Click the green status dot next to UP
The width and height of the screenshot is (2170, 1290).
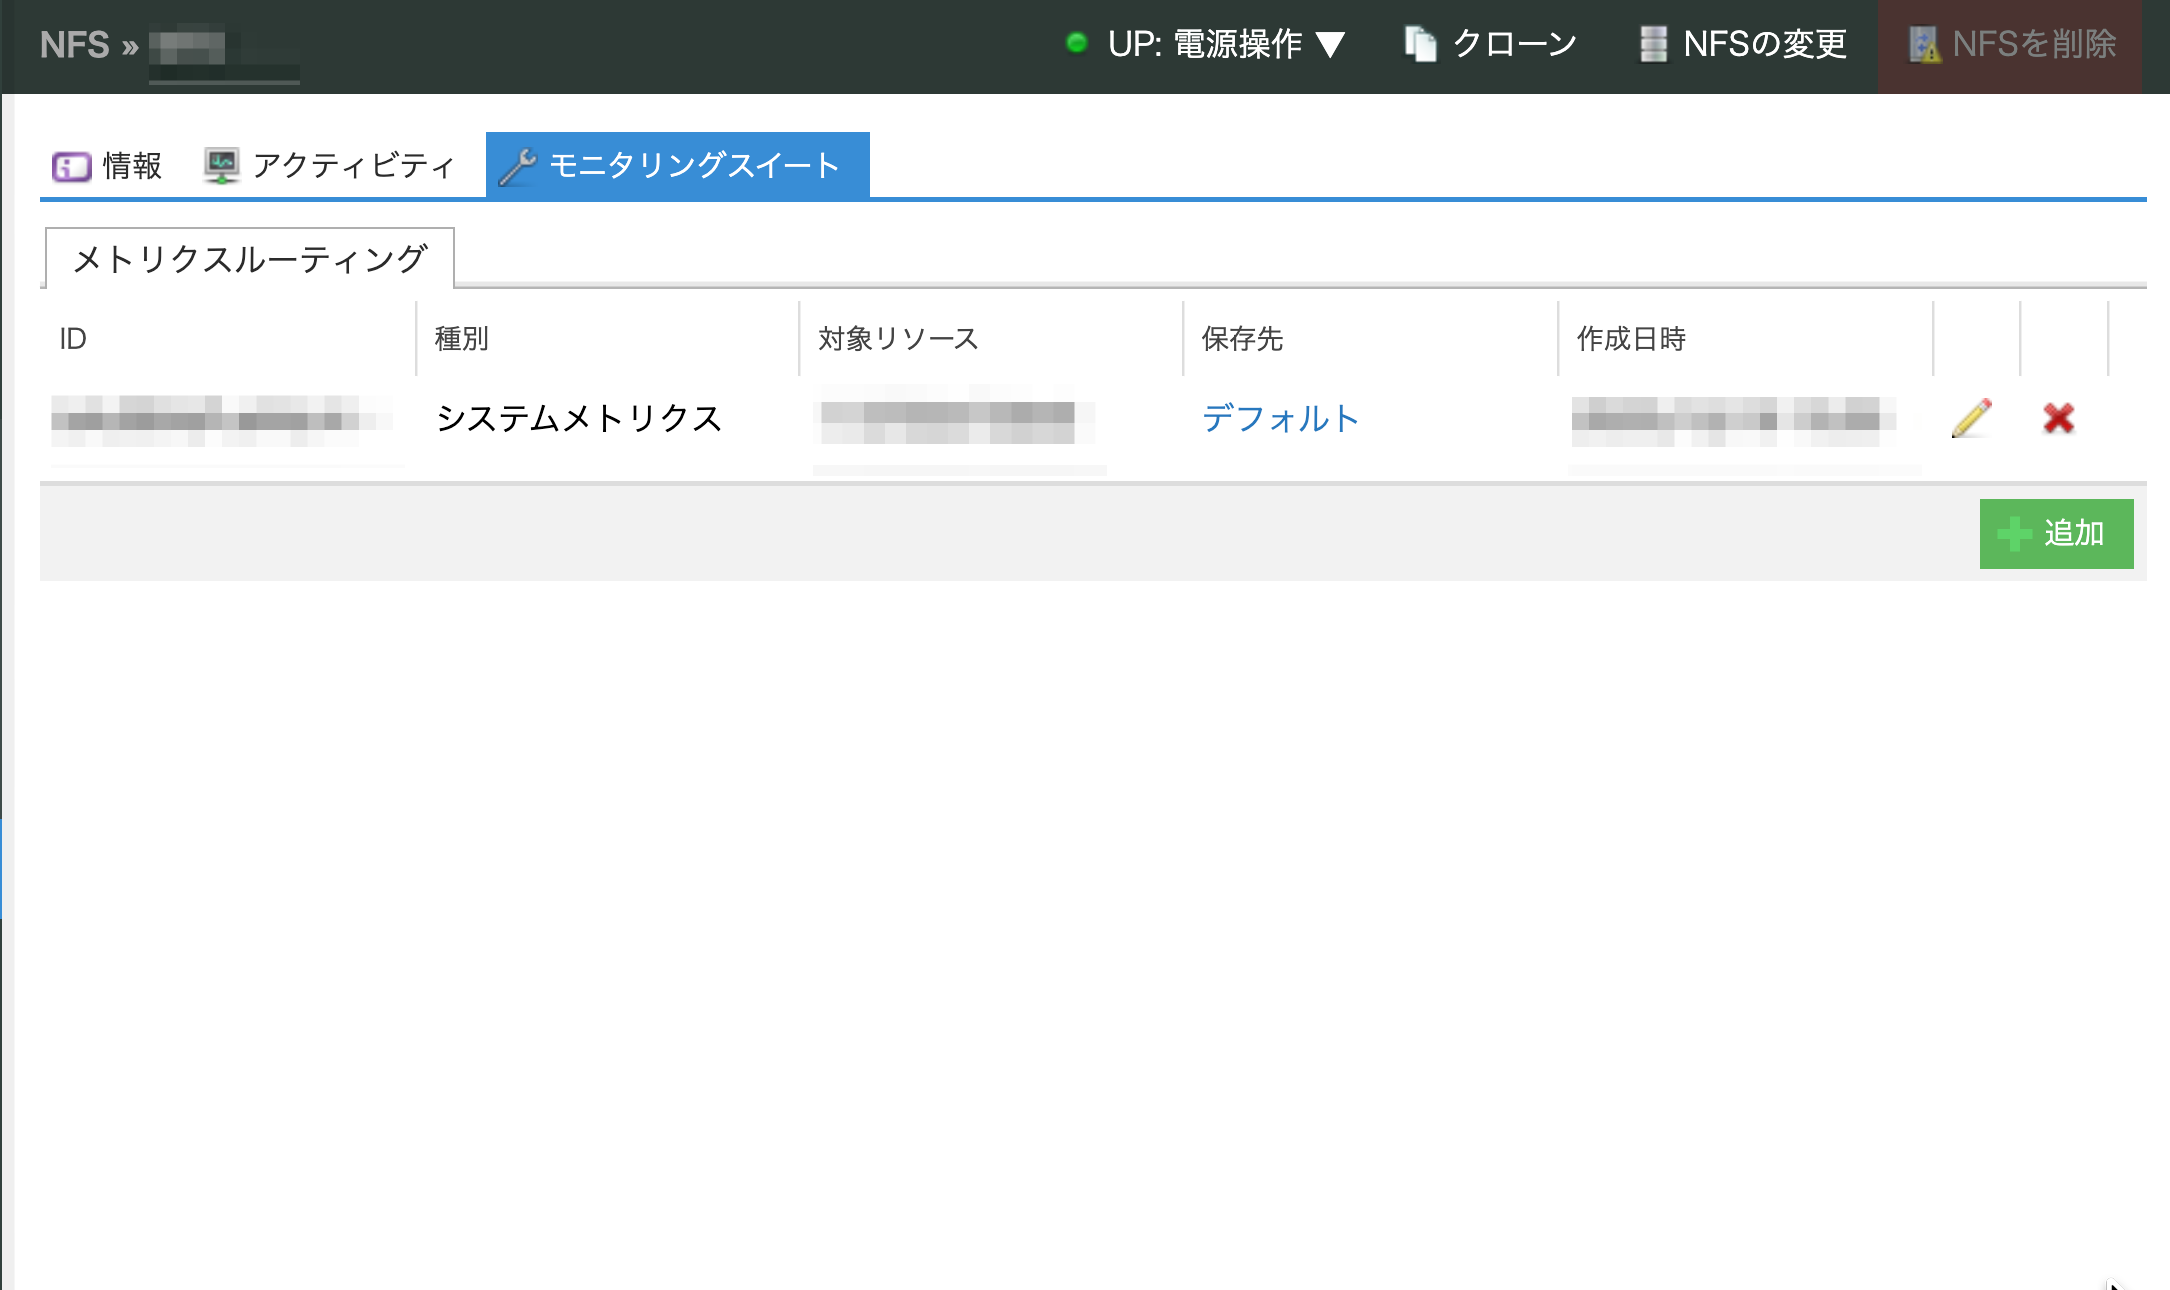click(x=1077, y=43)
